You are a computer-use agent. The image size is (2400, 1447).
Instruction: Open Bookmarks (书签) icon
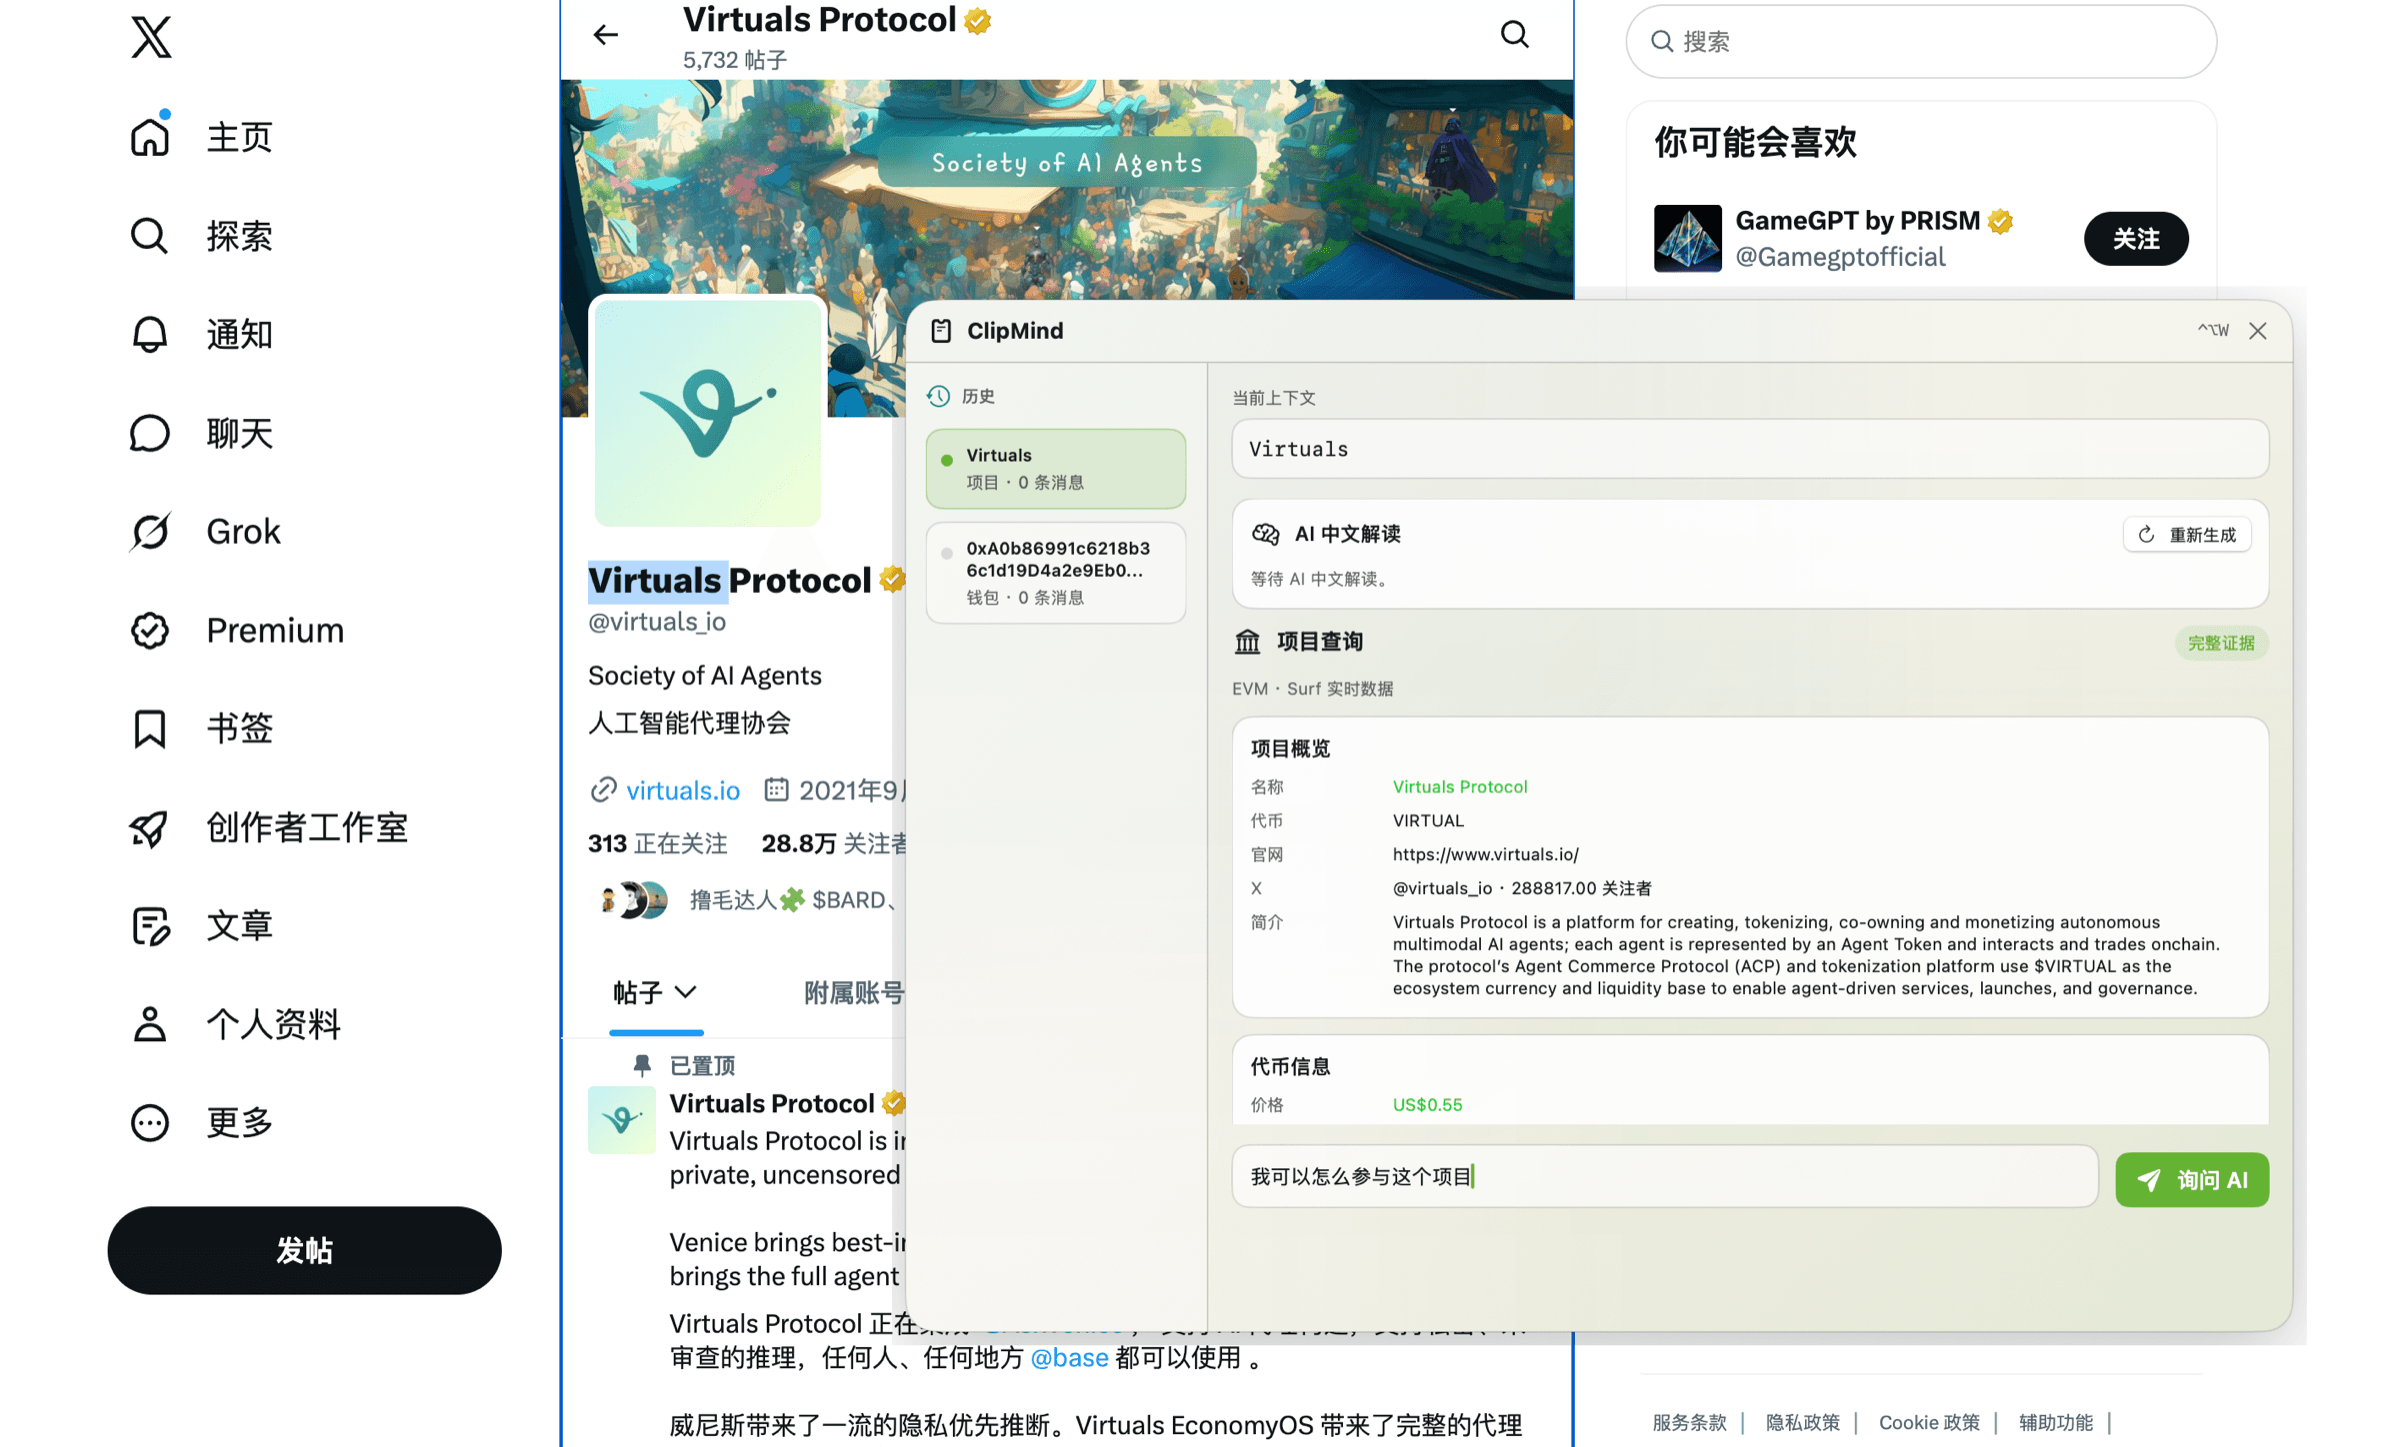(150, 728)
